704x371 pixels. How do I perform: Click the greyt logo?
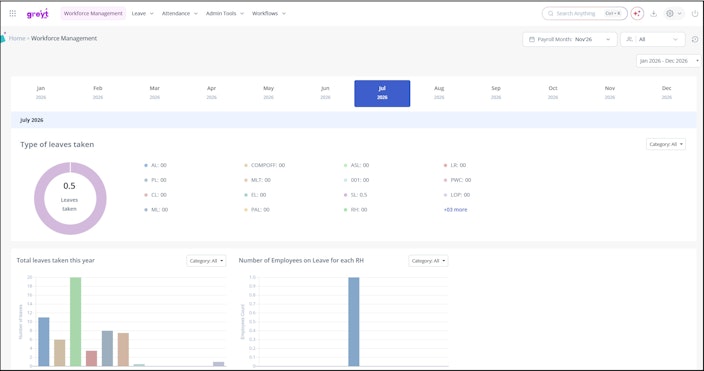37,14
